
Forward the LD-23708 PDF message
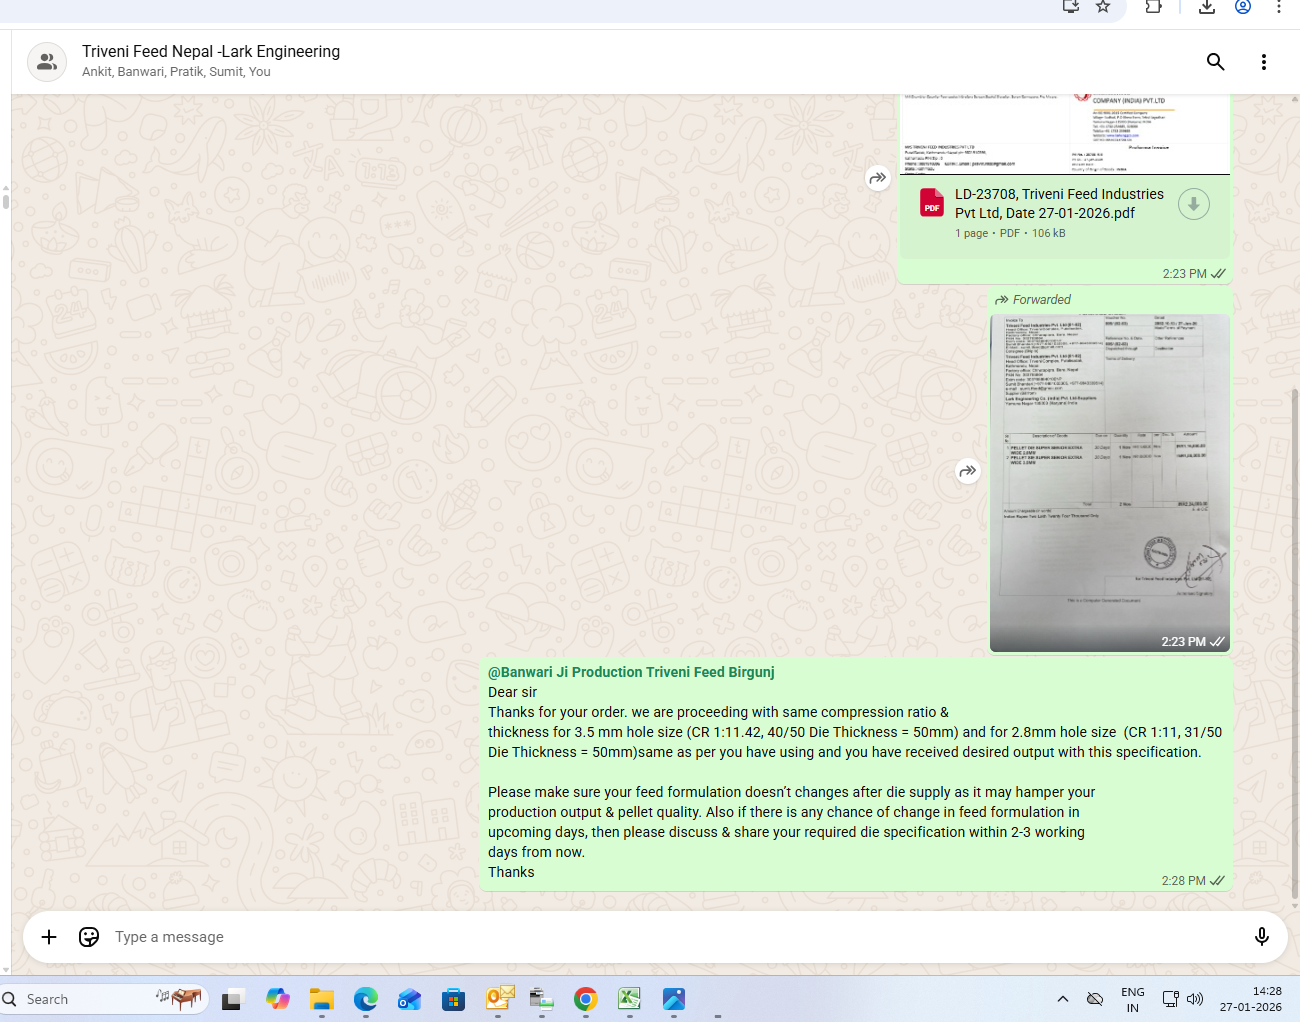[x=877, y=178]
